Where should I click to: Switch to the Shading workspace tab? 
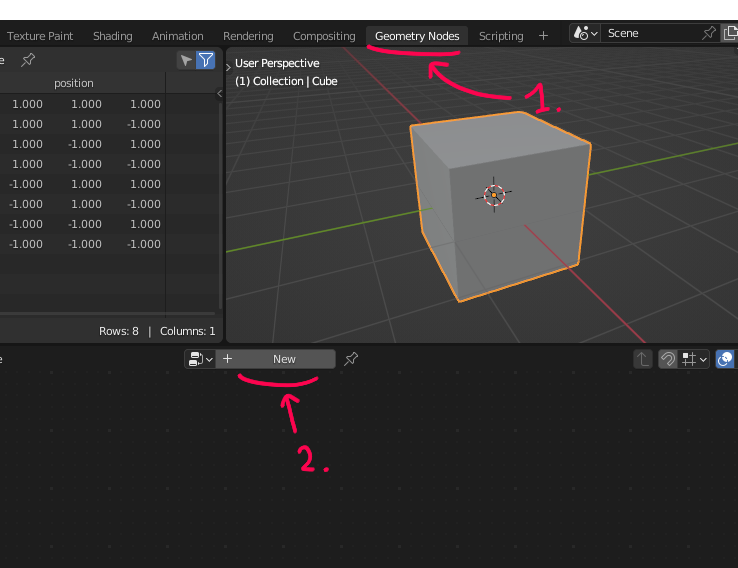coord(112,36)
